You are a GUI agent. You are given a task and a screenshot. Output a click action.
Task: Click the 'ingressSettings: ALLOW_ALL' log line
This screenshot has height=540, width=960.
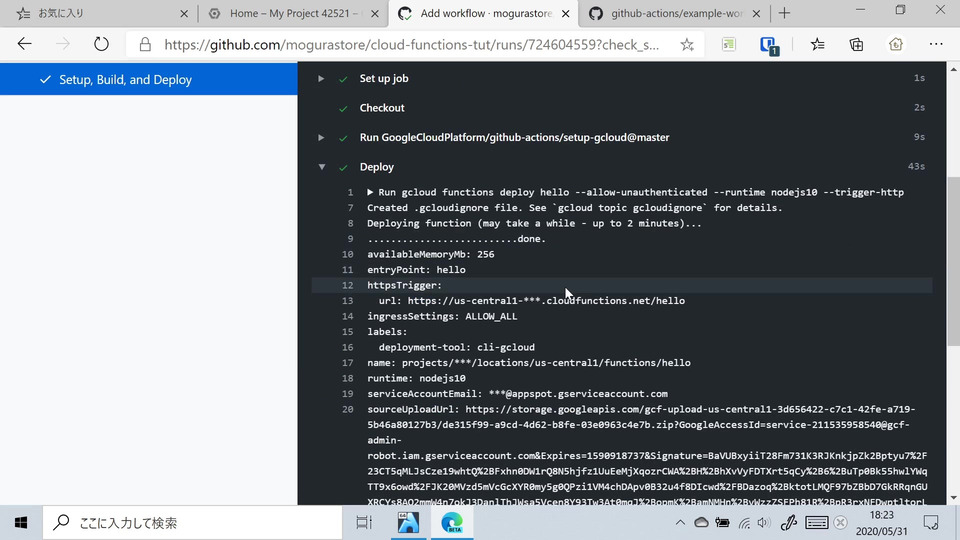click(442, 316)
